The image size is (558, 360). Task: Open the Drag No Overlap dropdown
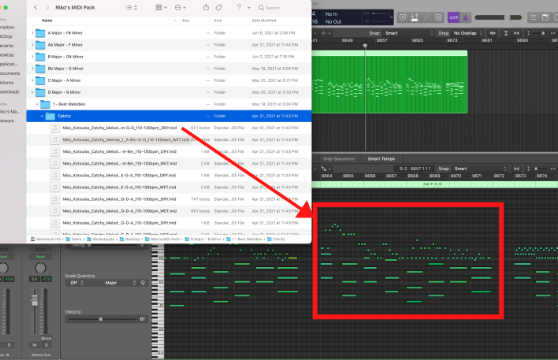click(x=468, y=33)
